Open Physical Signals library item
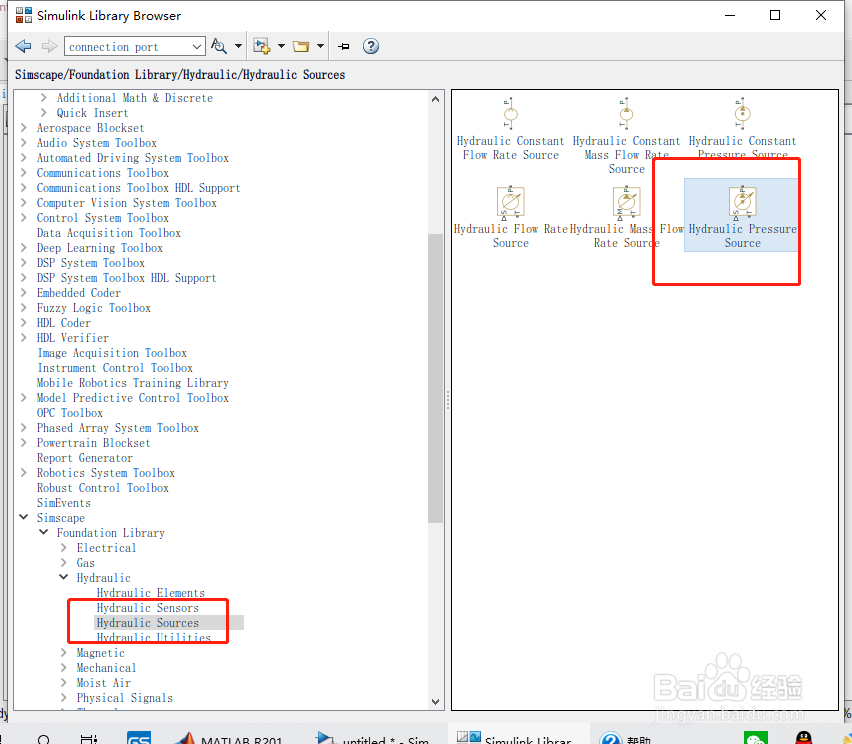Screen dimensions: 852x744 pyautogui.click(x=124, y=698)
